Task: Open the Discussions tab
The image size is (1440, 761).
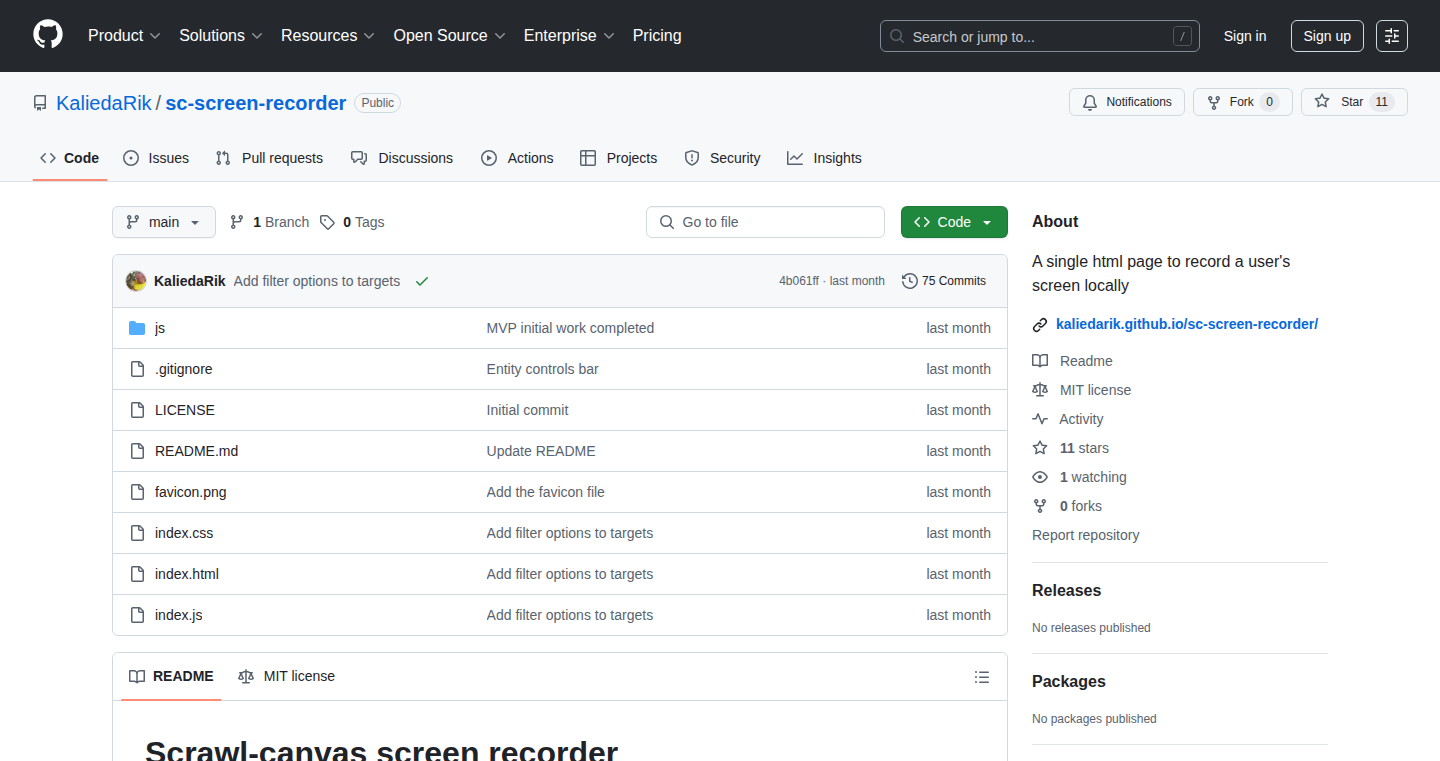Action: 402,158
